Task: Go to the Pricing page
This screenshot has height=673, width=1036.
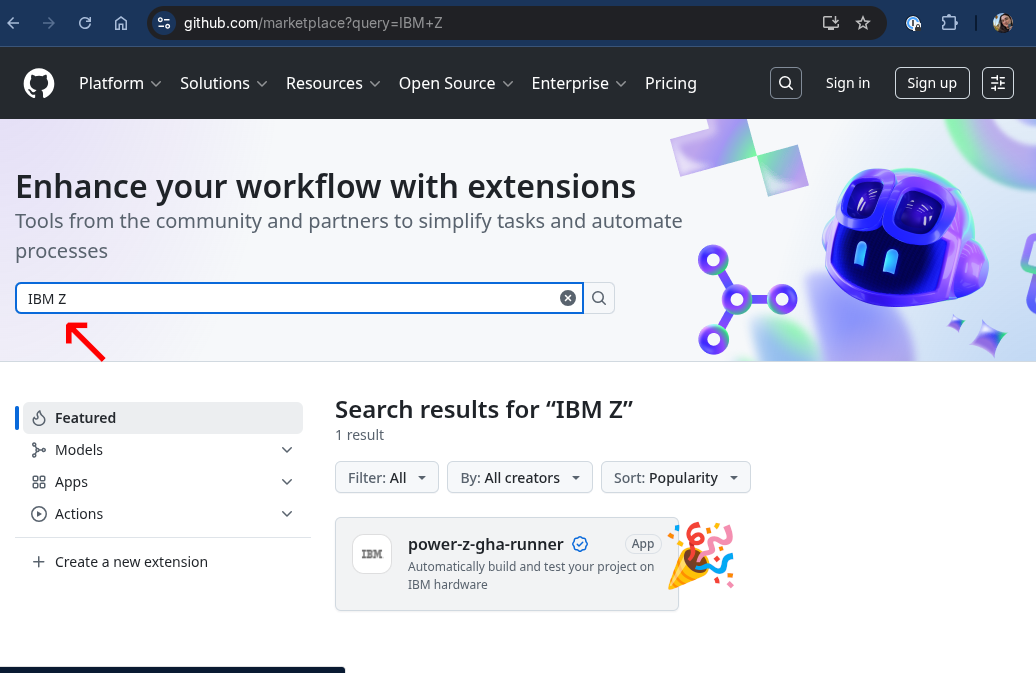Action: (x=671, y=83)
